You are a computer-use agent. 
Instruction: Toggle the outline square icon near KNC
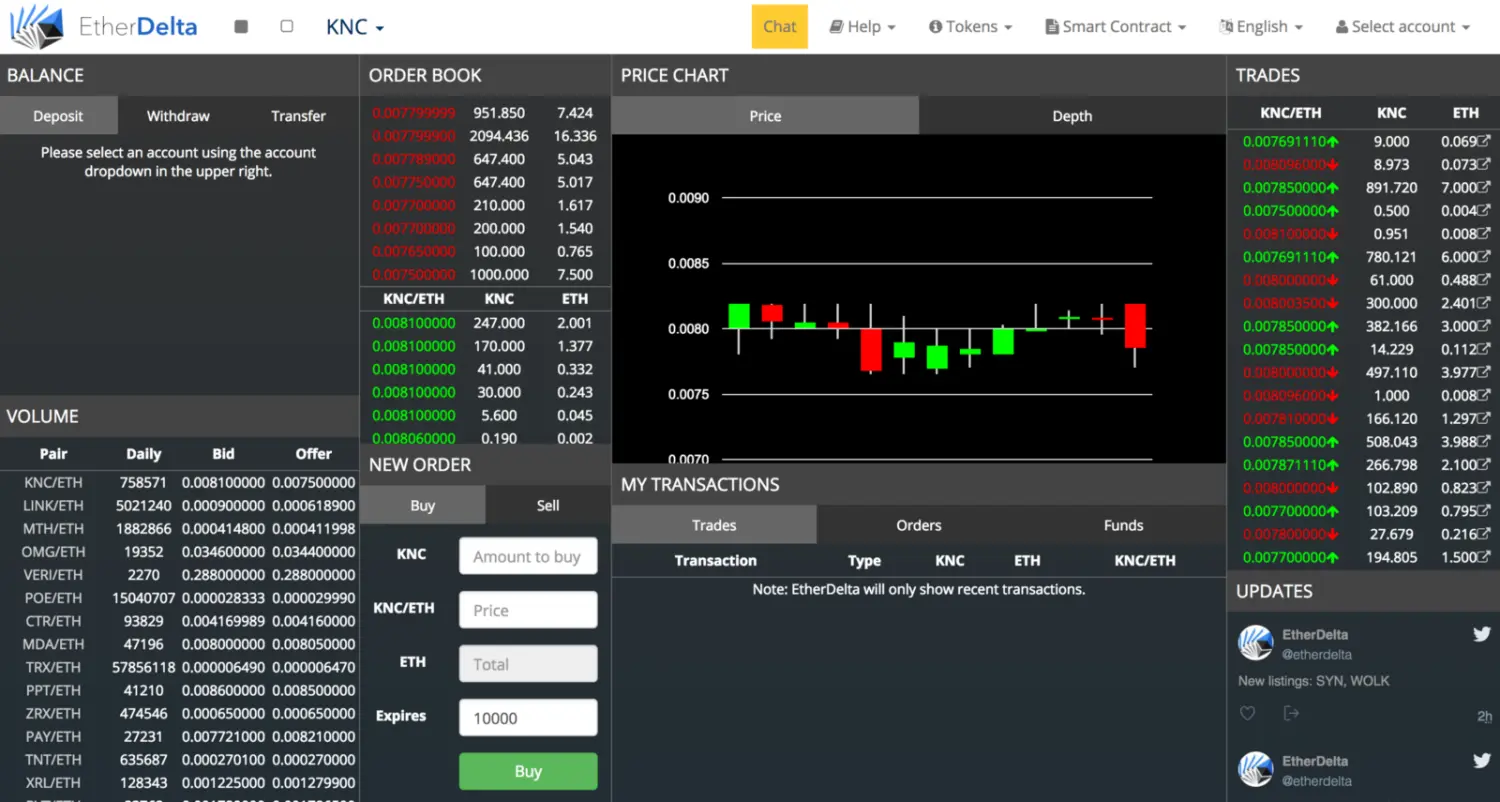[x=286, y=26]
